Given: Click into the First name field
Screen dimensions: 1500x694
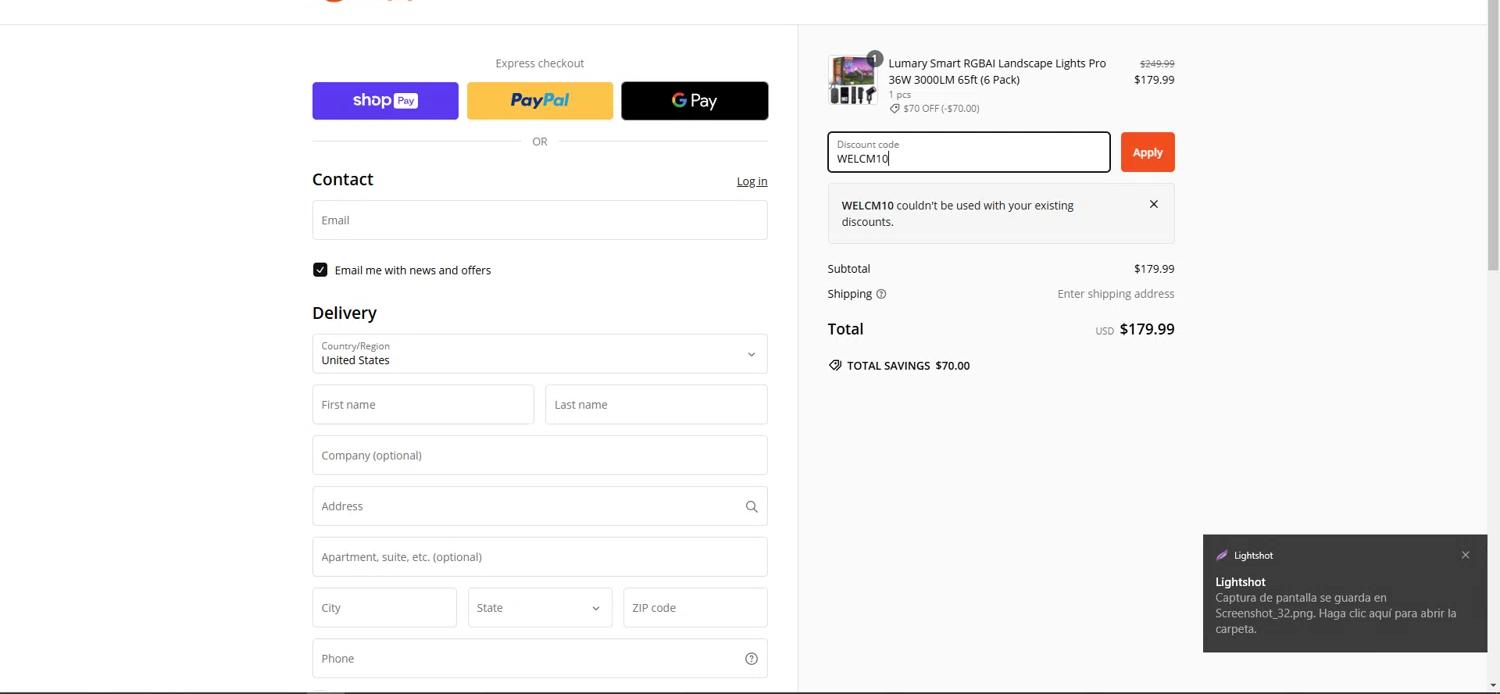Looking at the screenshot, I should coord(422,405).
